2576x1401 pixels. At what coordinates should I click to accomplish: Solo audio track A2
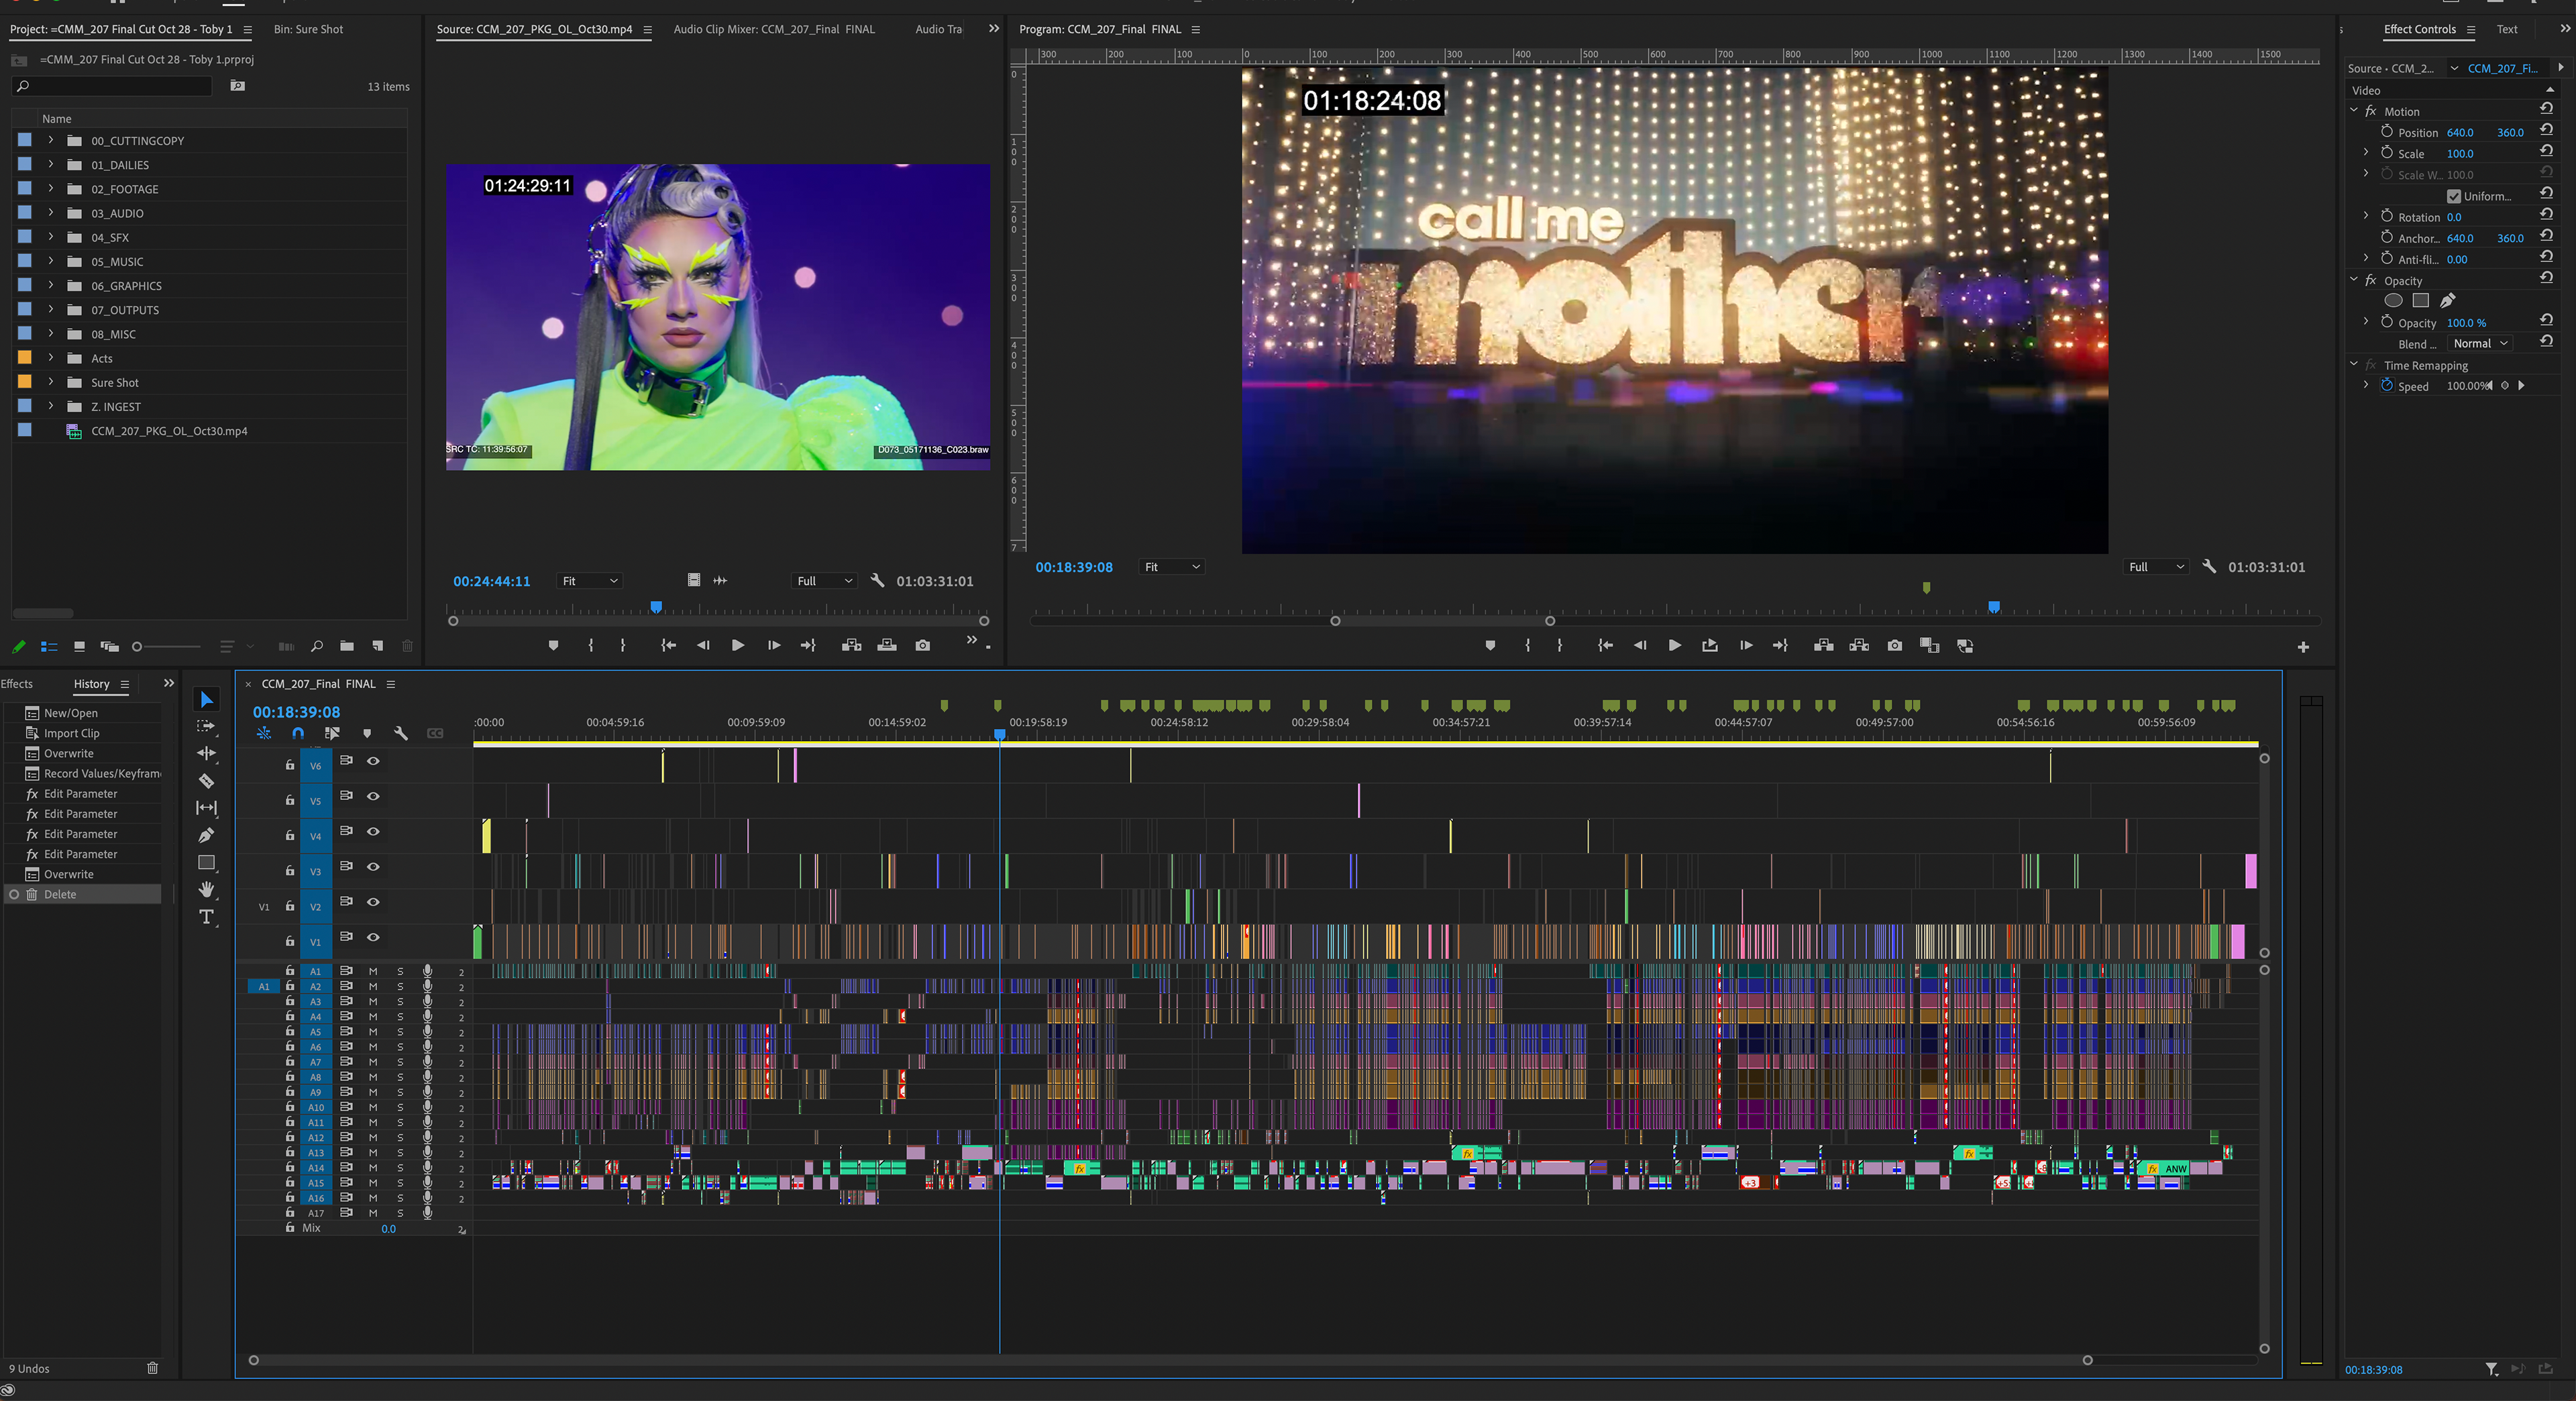click(x=400, y=986)
